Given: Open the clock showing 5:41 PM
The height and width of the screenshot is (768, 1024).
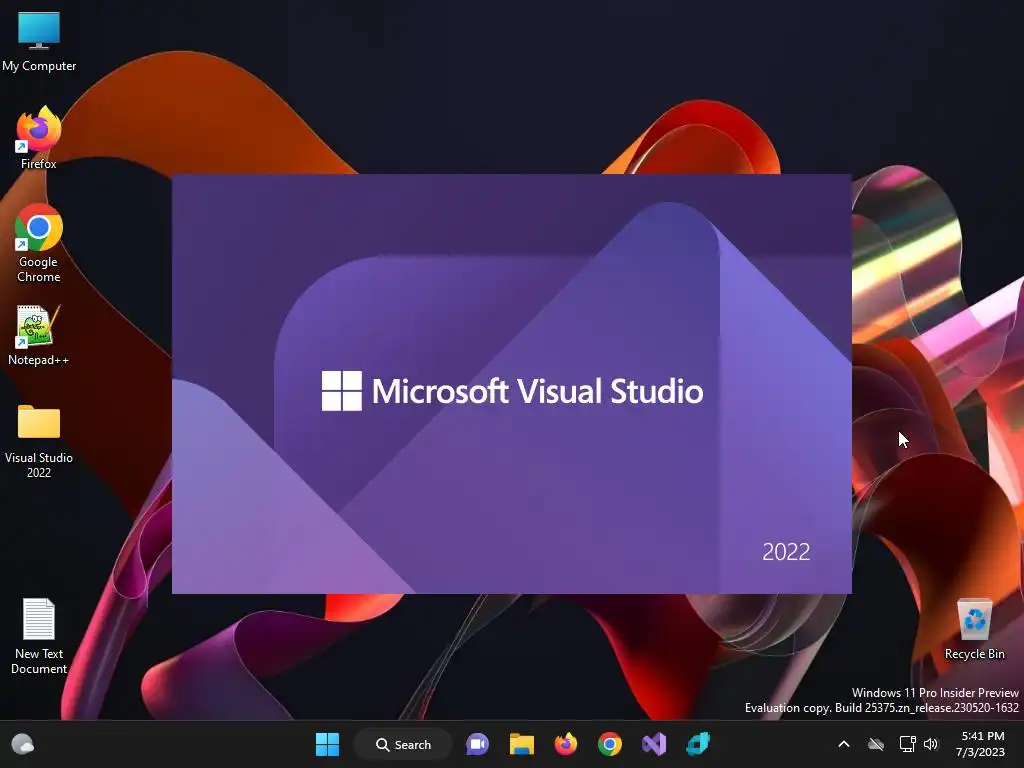Looking at the screenshot, I should (x=980, y=744).
